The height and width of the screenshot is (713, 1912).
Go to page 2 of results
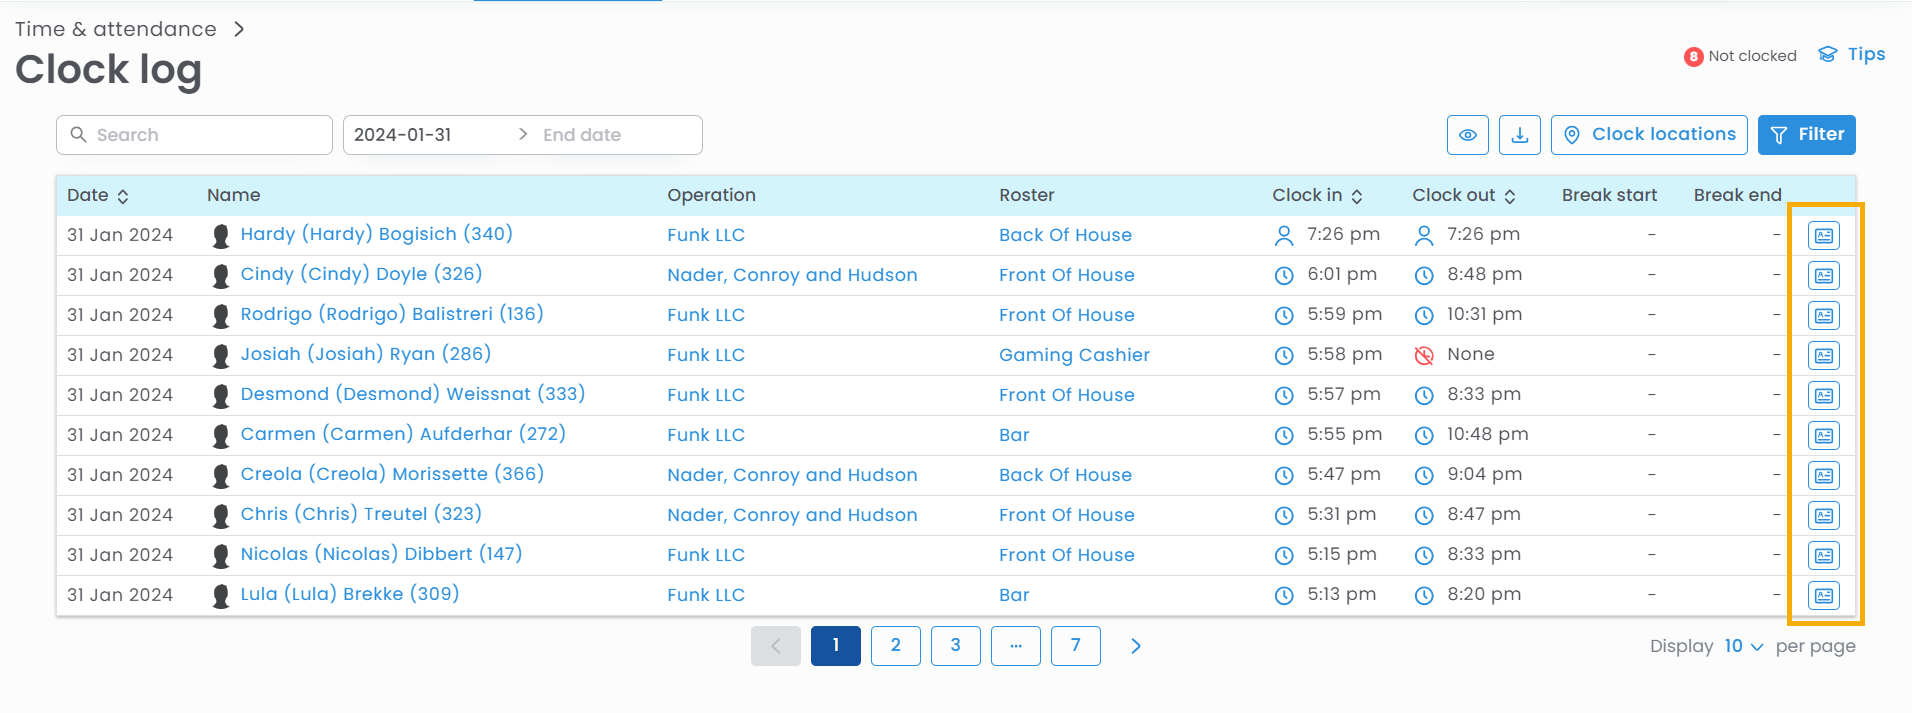click(895, 646)
